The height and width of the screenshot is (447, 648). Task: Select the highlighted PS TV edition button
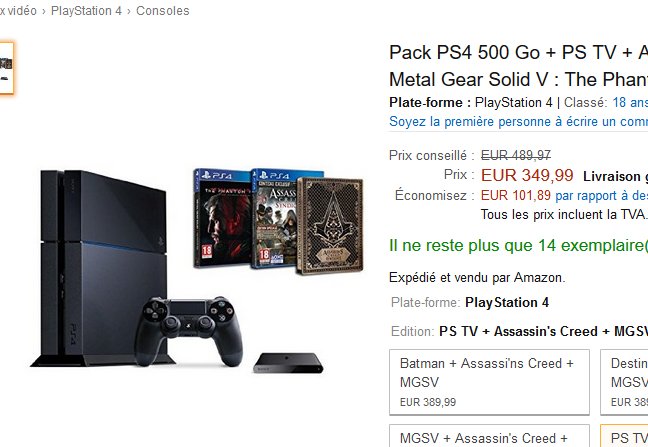tap(628, 437)
